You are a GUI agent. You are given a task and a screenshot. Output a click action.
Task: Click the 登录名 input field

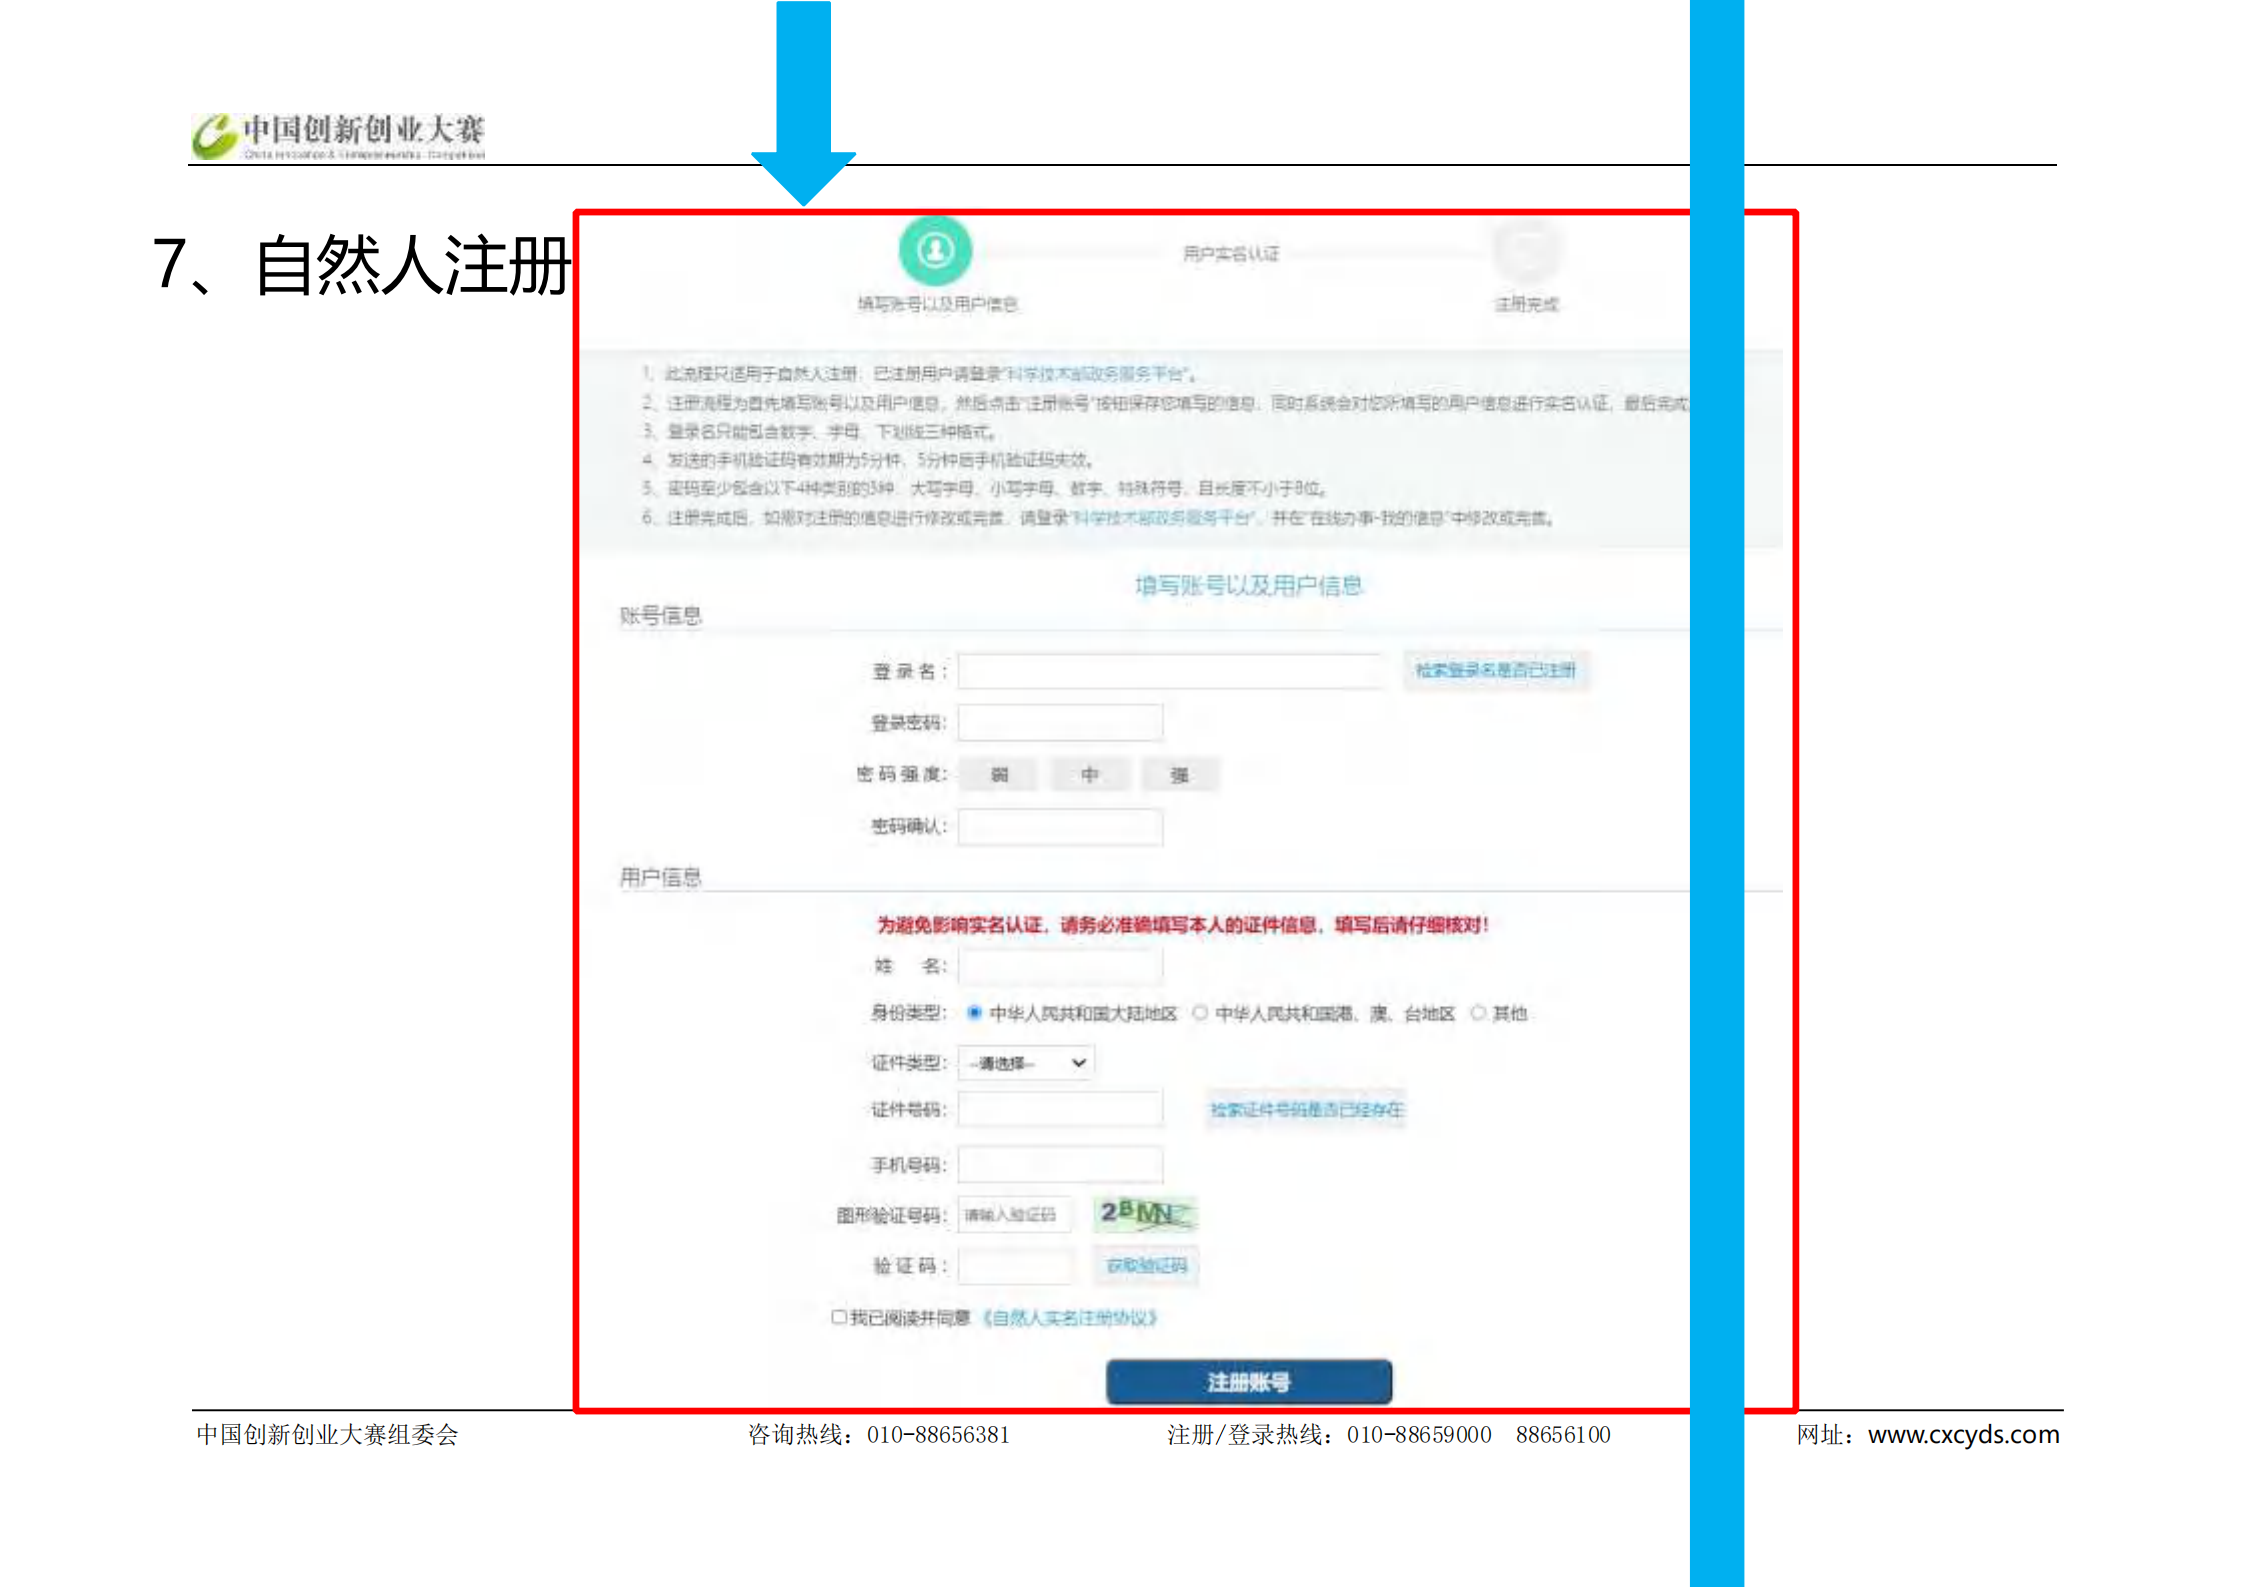1169,671
